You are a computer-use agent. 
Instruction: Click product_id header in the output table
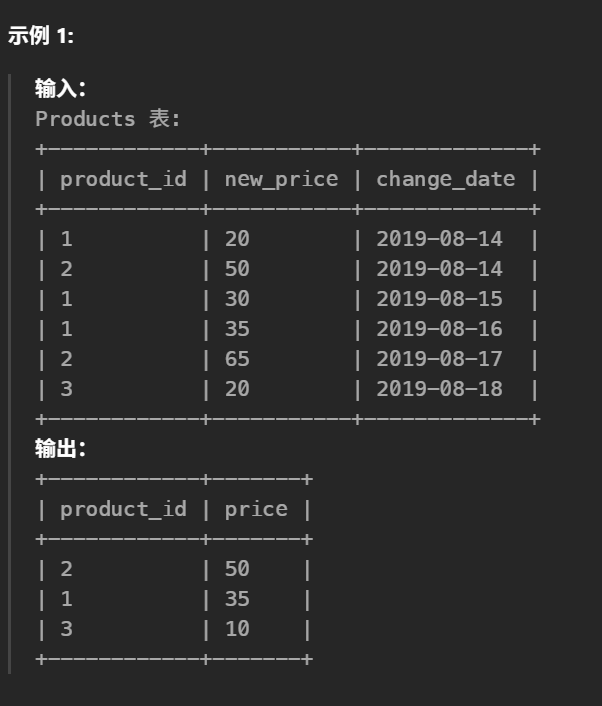[x=123, y=509]
